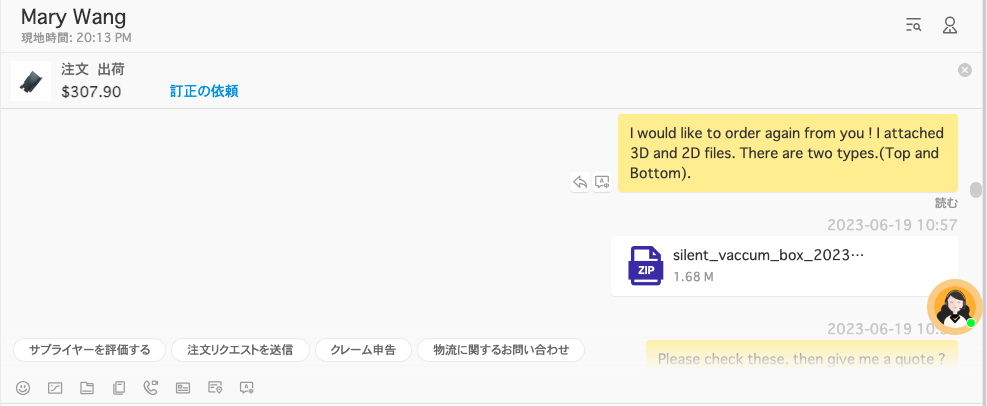Screen dimensions: 987x406
Task: Open Mary Wang's contact profile icon
Action: (x=950, y=26)
